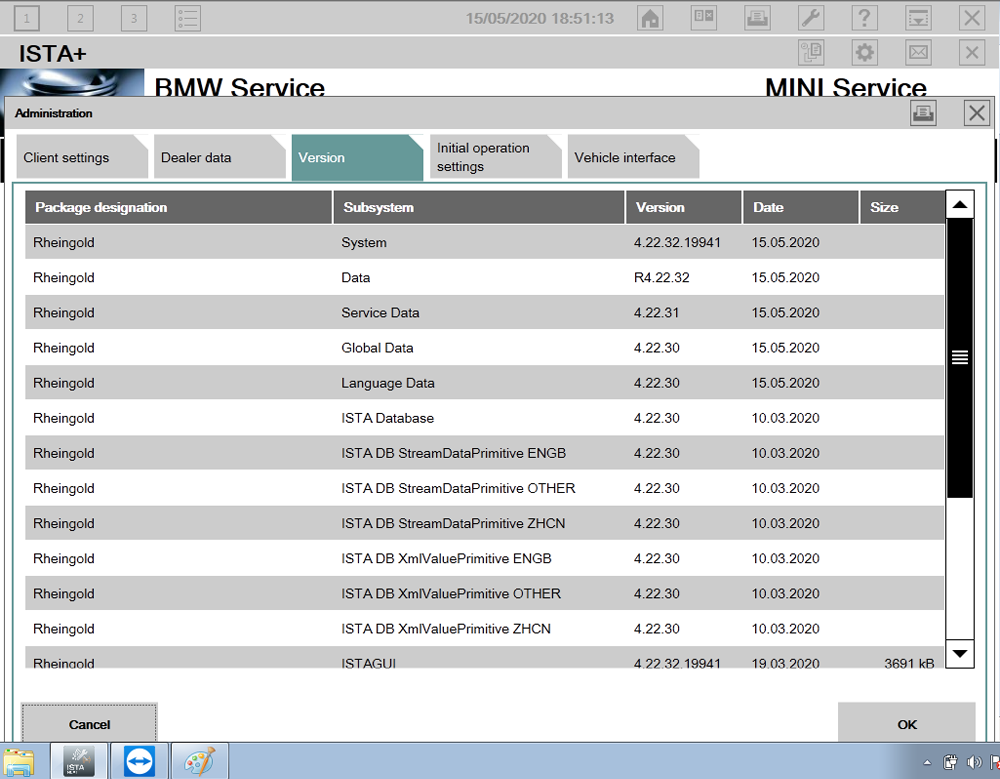Open TeamViewer from the taskbar
1000x779 pixels.
[139, 761]
